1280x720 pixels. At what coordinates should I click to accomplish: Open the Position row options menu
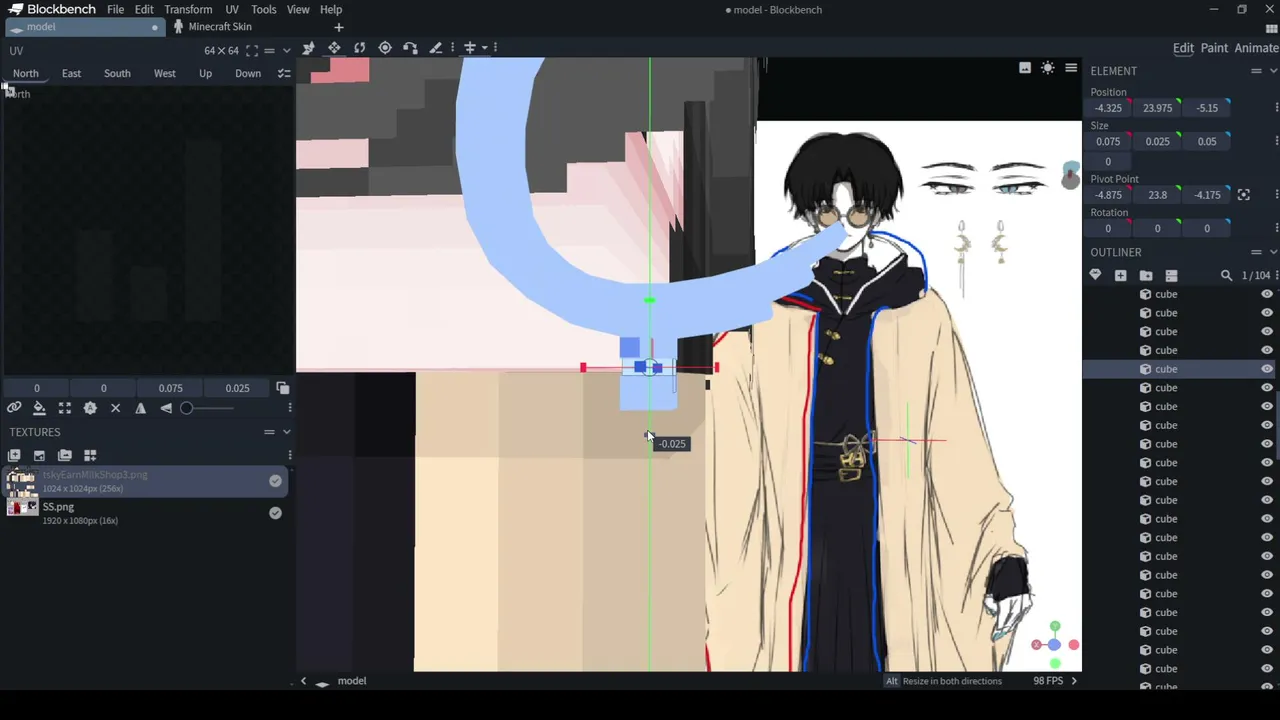[1276, 108]
